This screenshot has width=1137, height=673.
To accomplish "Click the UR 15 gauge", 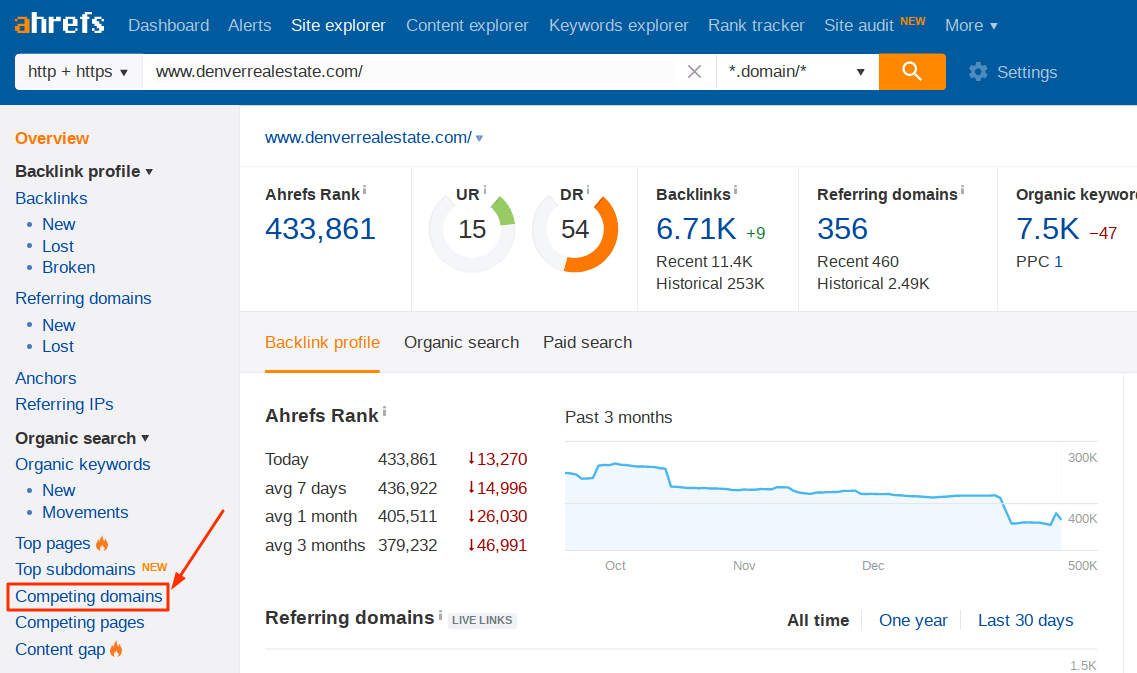I will (x=472, y=229).
